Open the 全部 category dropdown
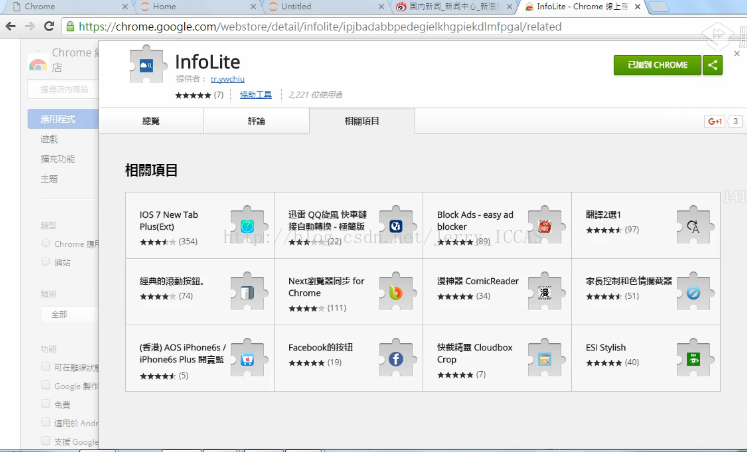747x452 pixels. tap(70, 314)
